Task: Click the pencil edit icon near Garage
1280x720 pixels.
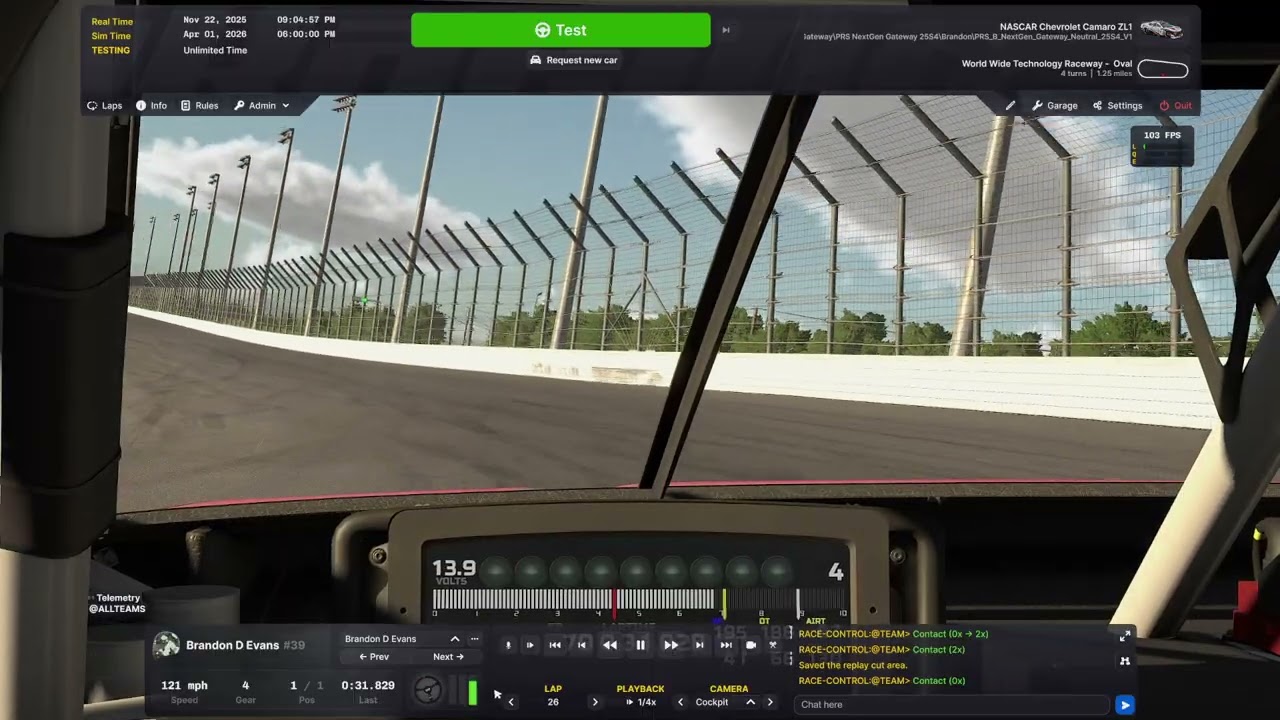Action: (1010, 105)
